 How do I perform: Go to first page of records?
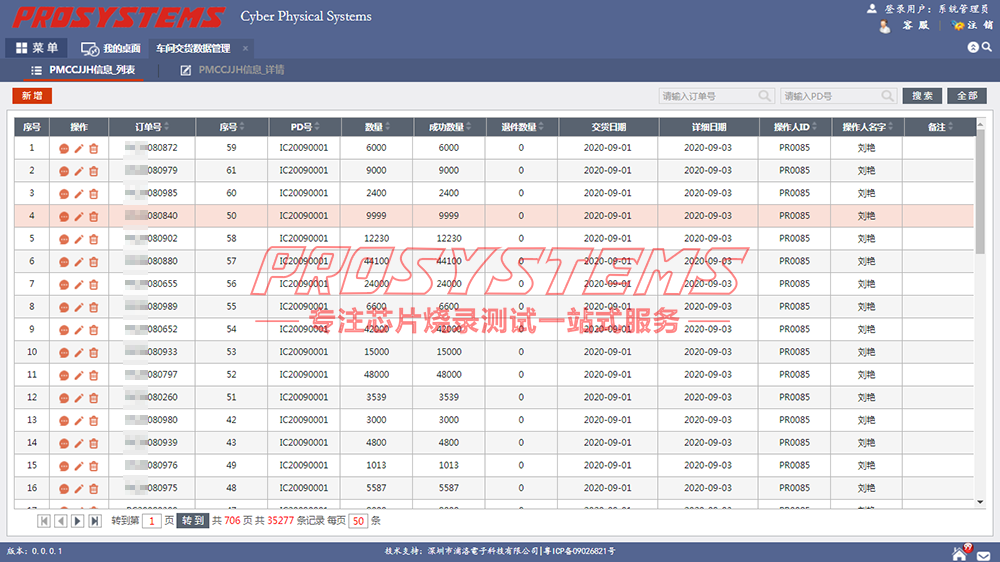(x=44, y=521)
